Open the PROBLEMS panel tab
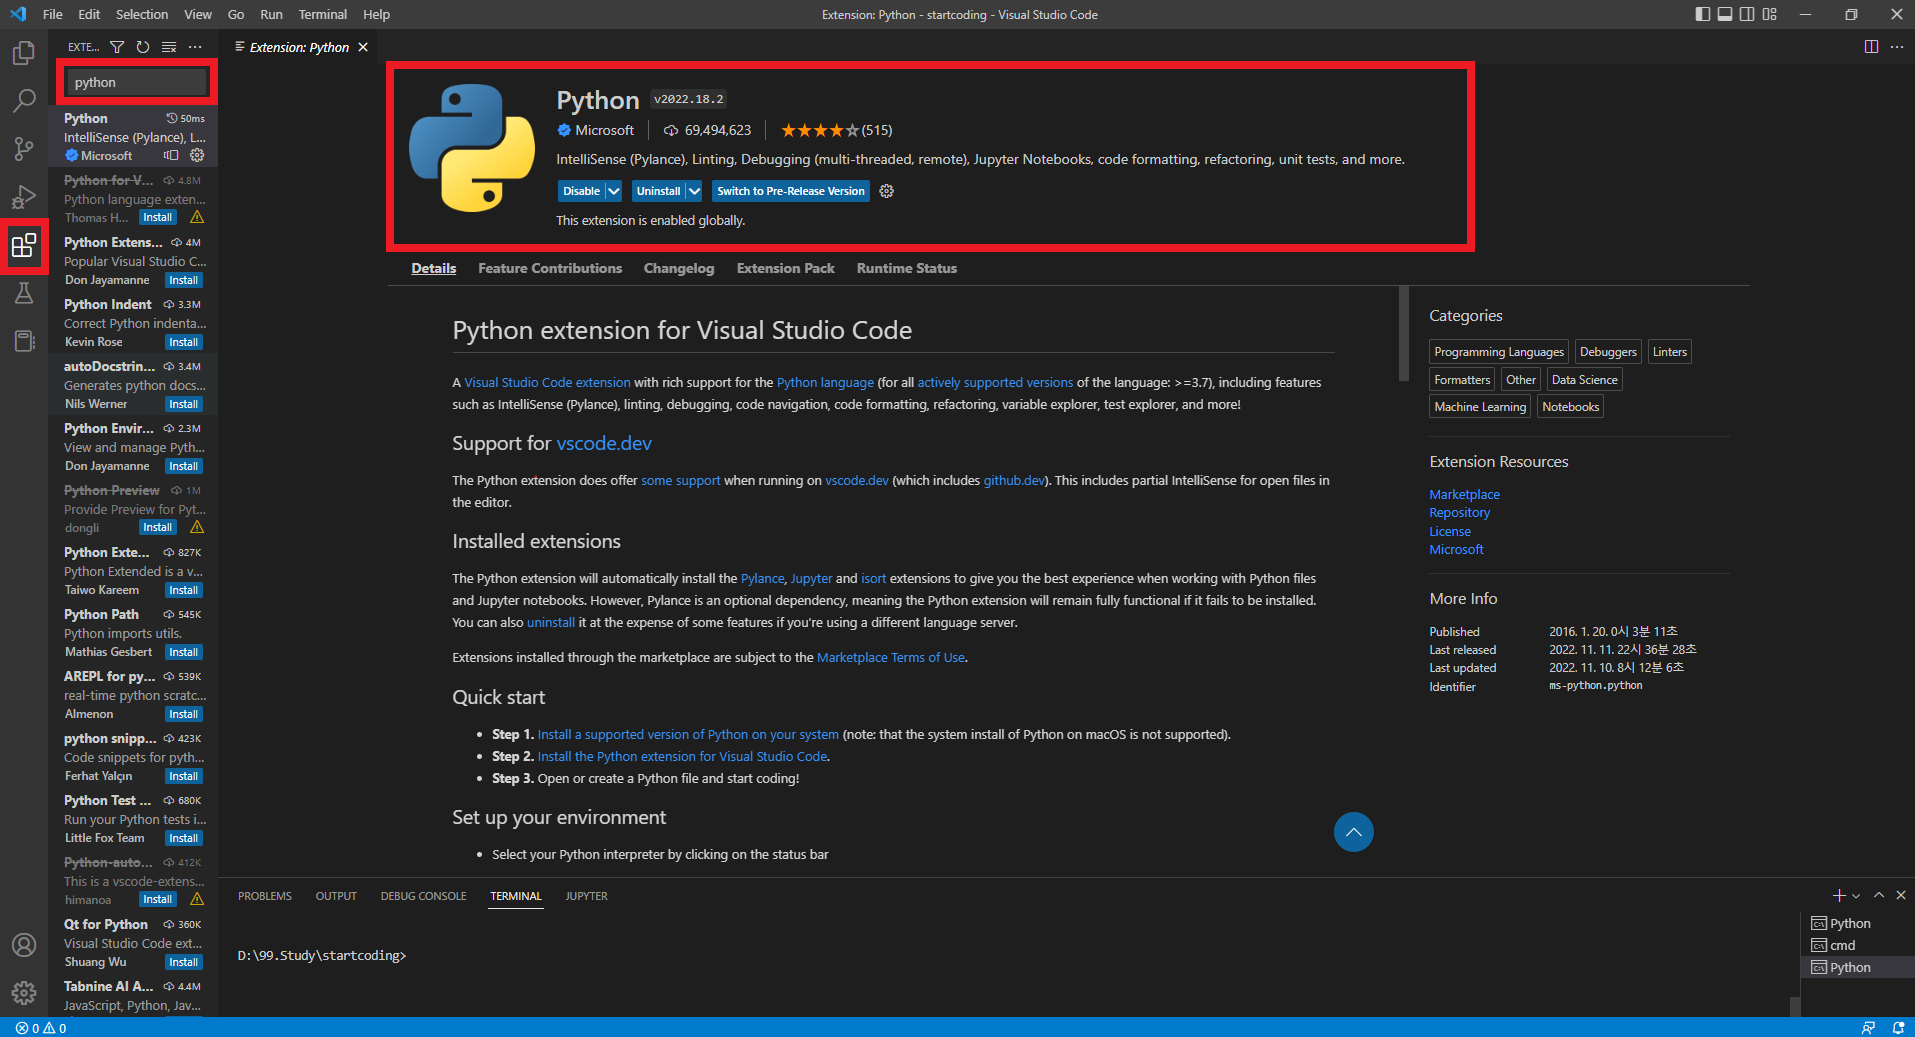1915x1037 pixels. point(265,896)
